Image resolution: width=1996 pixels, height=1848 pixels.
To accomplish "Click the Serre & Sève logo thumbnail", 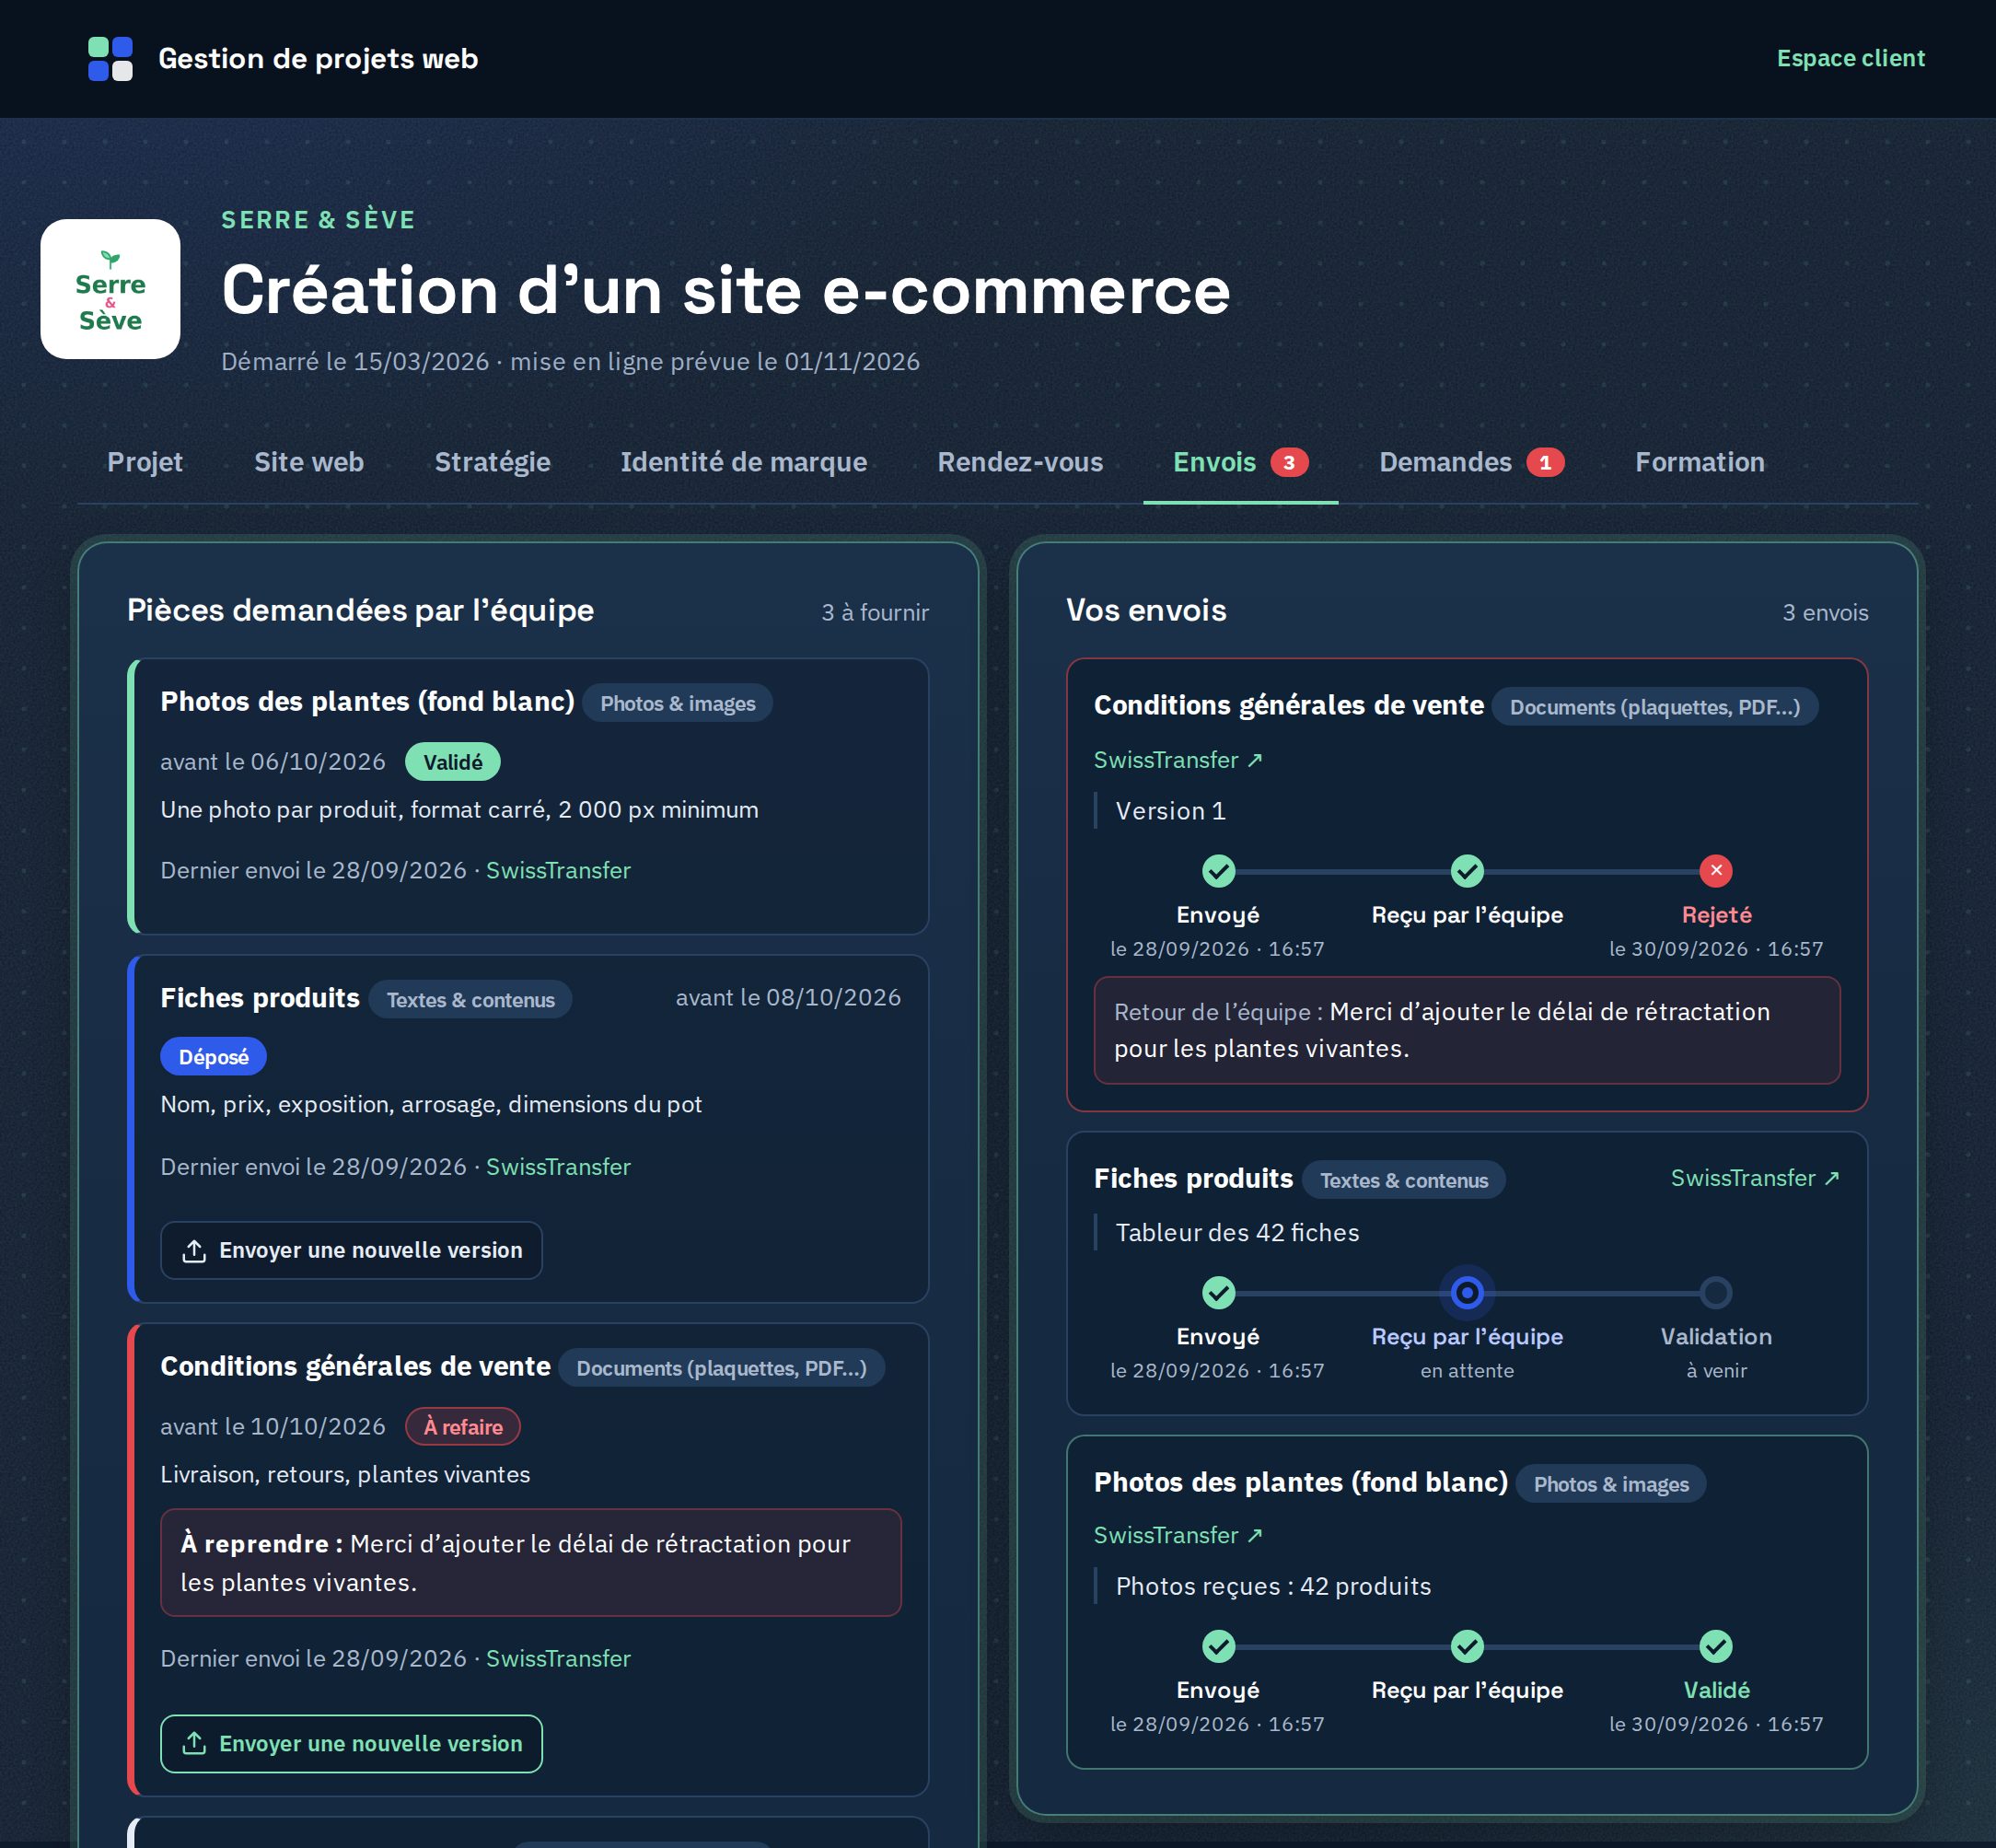I will 110,289.
